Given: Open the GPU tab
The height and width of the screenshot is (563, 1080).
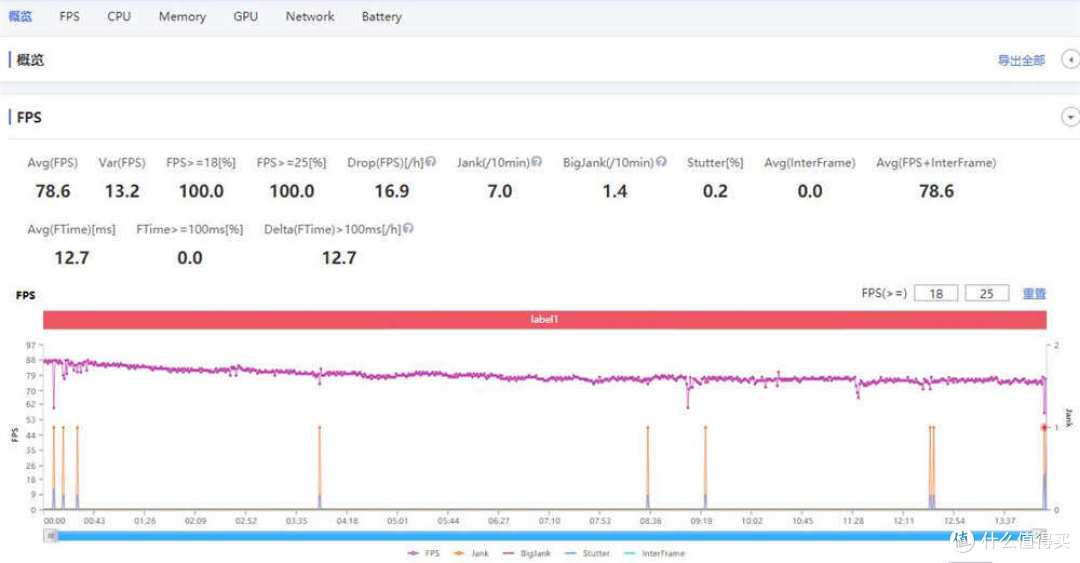Looking at the screenshot, I should (x=245, y=16).
